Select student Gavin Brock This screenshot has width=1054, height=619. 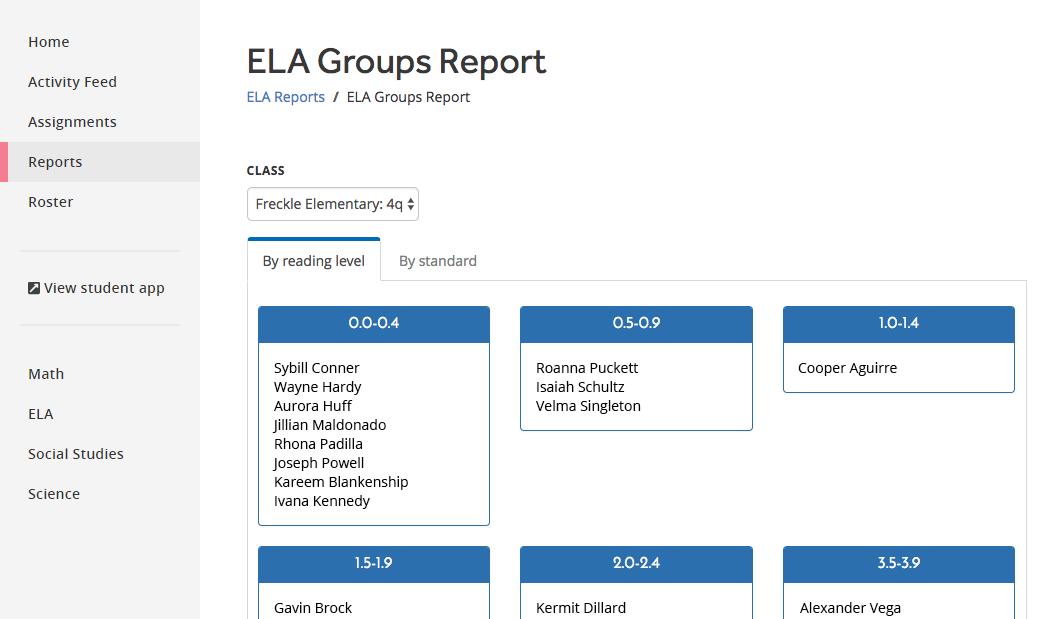tap(313, 608)
